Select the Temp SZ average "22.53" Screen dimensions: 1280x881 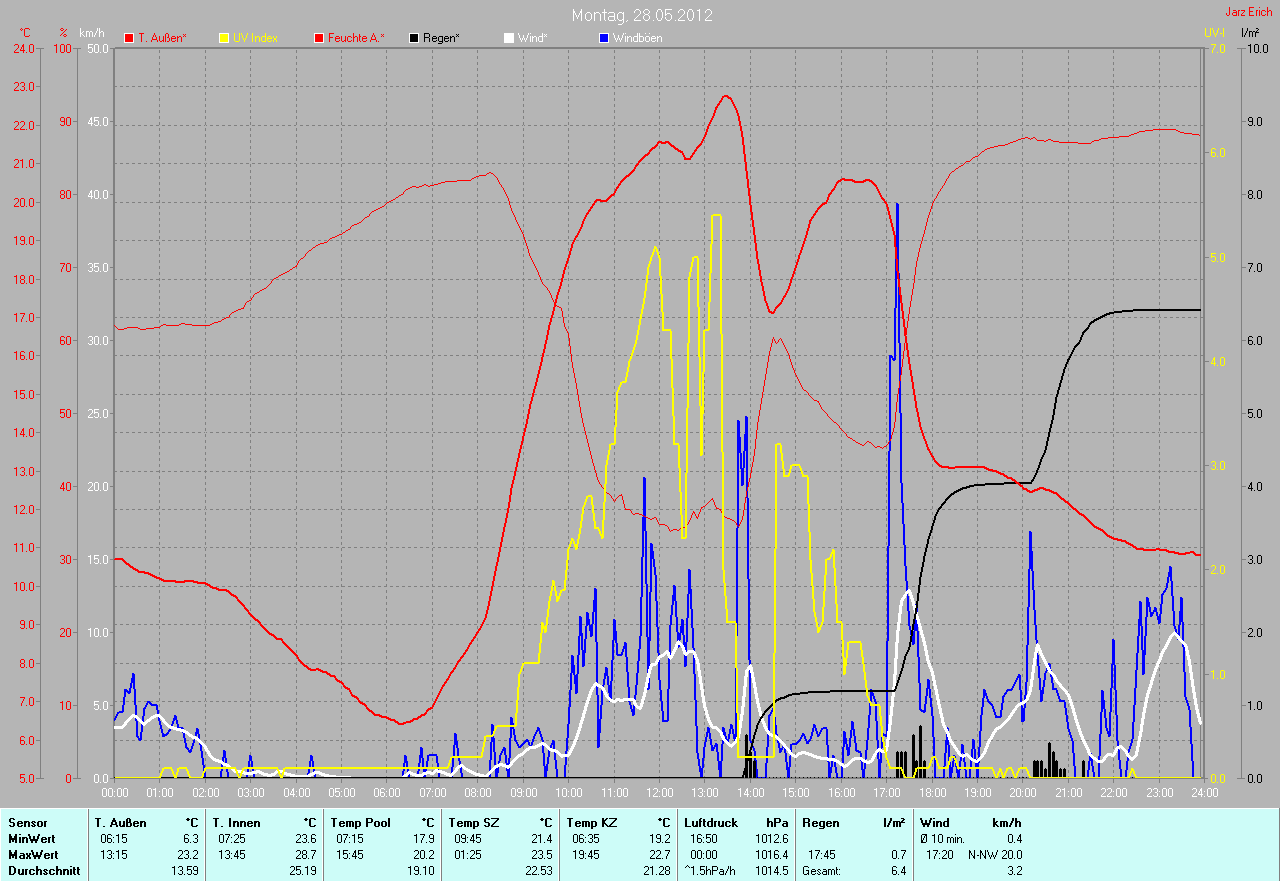click(539, 871)
